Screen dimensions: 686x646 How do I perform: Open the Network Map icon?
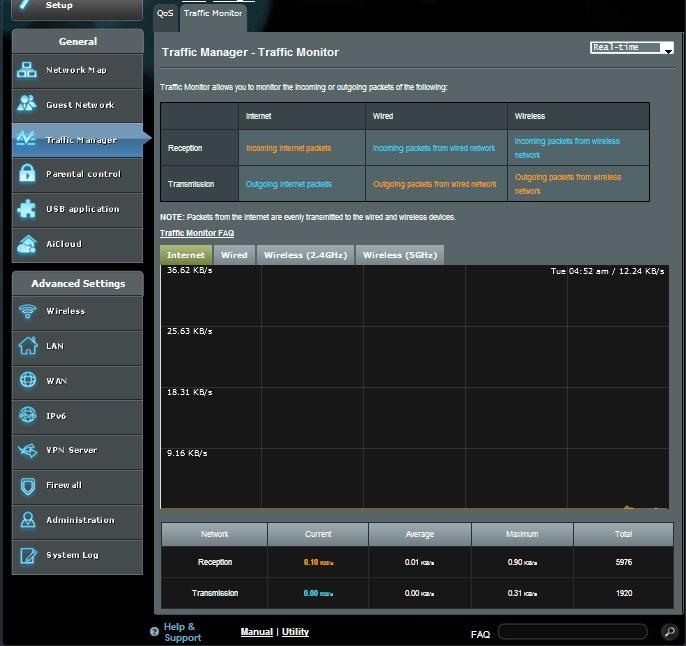pos(27,70)
